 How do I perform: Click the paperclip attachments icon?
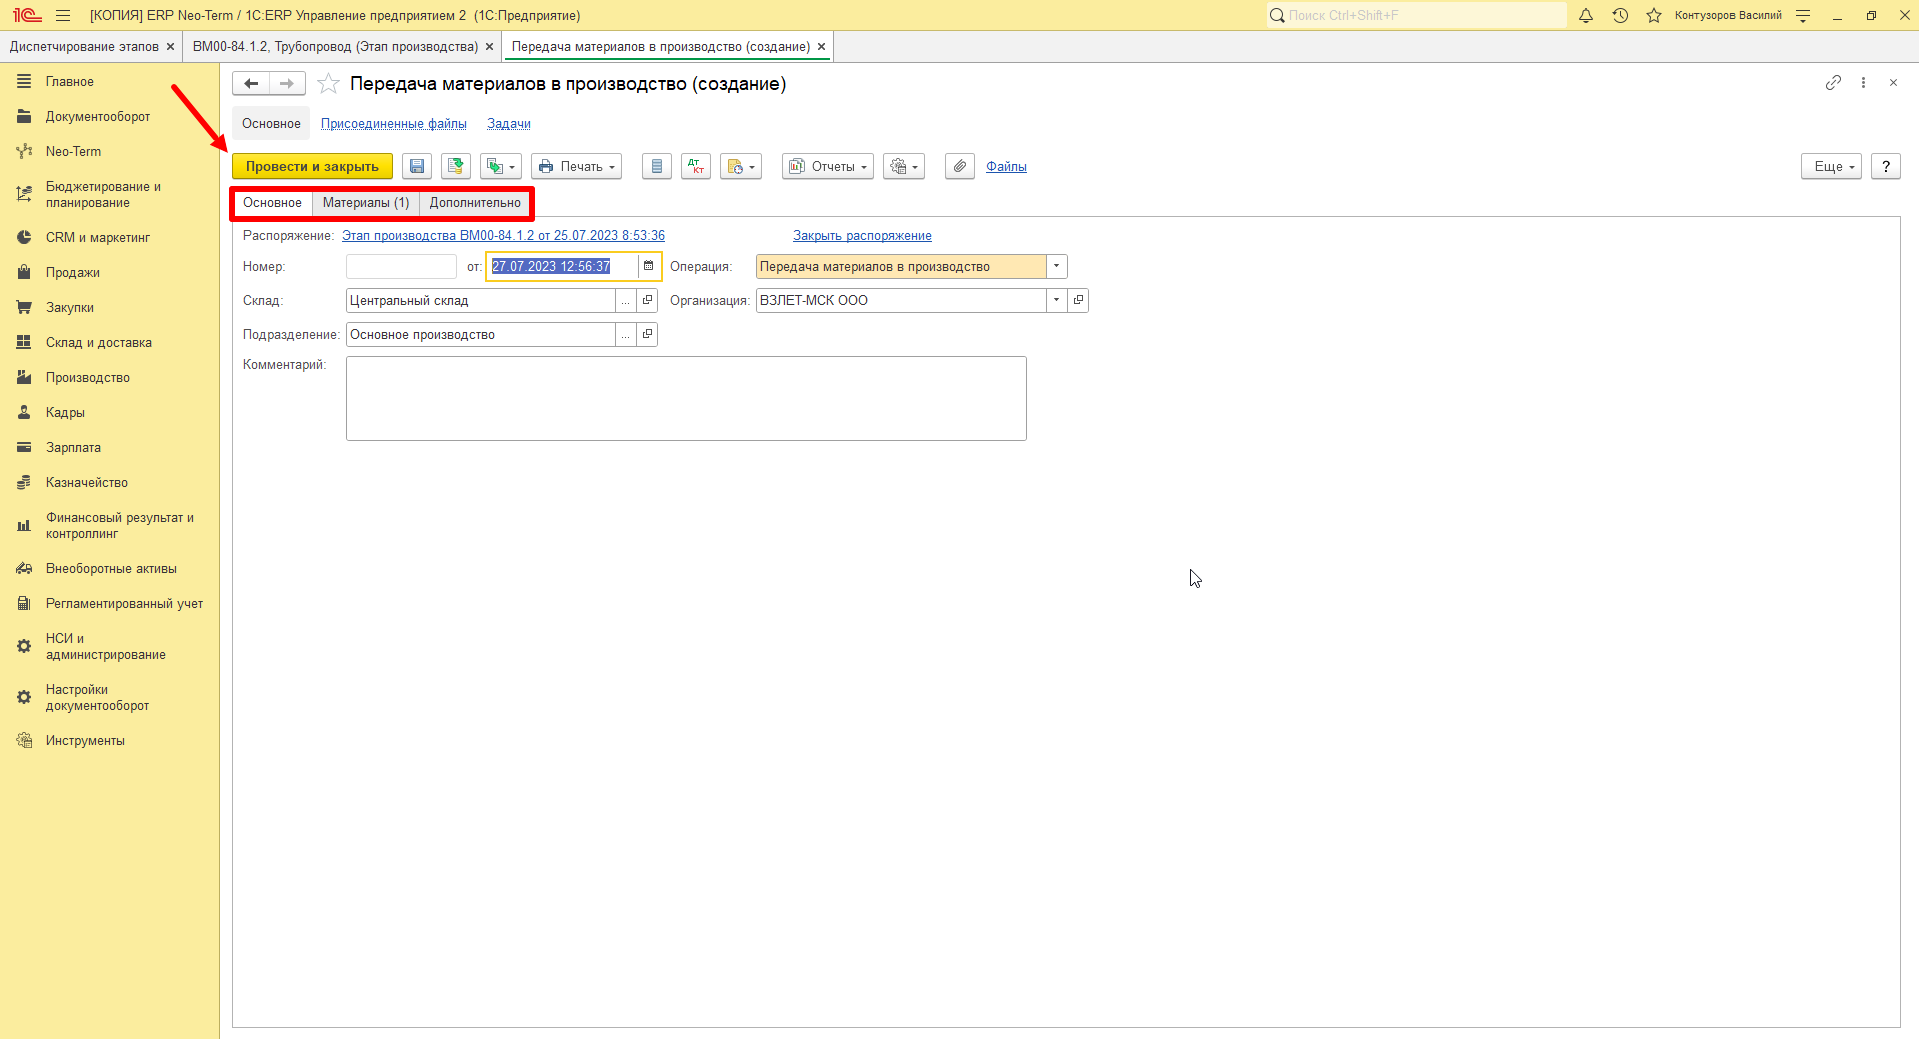tap(960, 166)
